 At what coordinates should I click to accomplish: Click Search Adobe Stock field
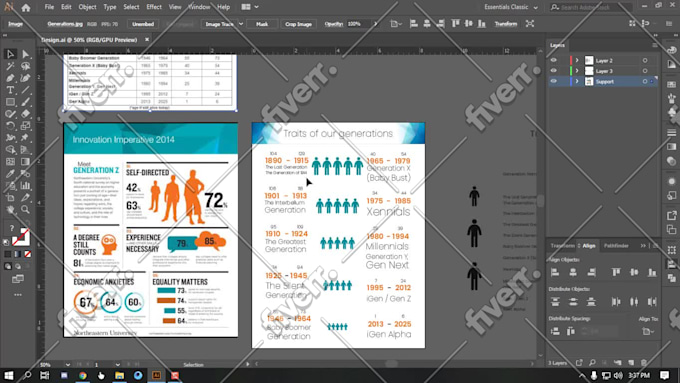click(590, 7)
